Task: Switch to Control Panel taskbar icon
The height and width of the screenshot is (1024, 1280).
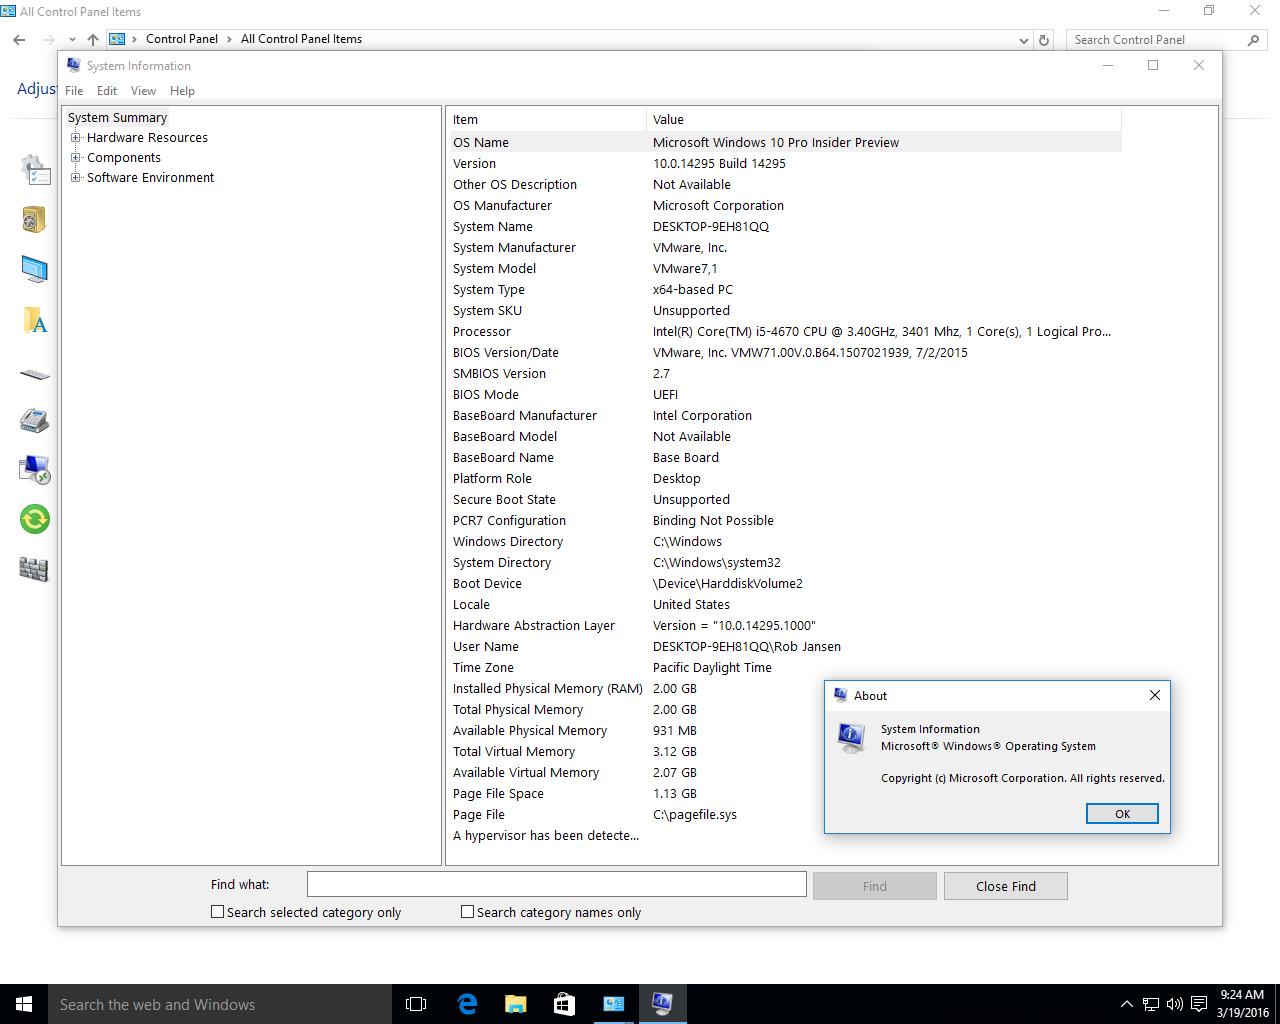Action: point(613,1004)
